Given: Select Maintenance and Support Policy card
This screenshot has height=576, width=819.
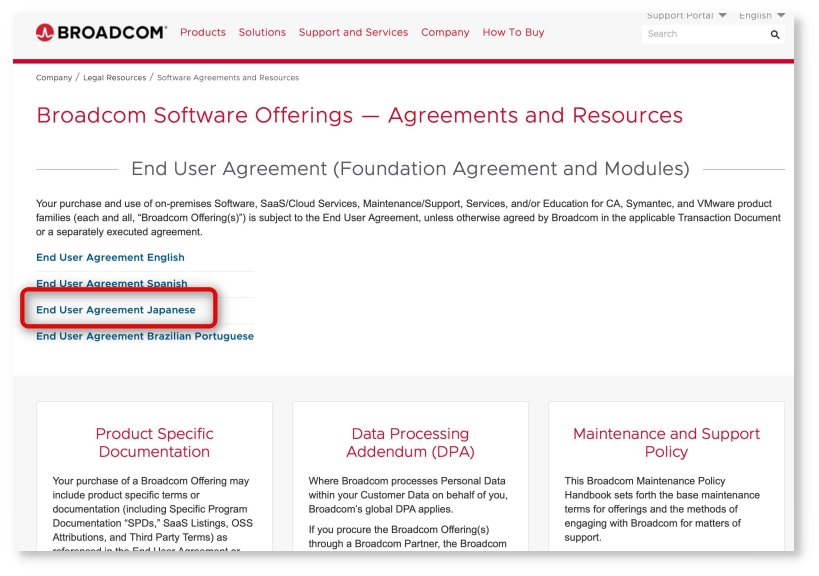Looking at the screenshot, I should click(666, 443).
